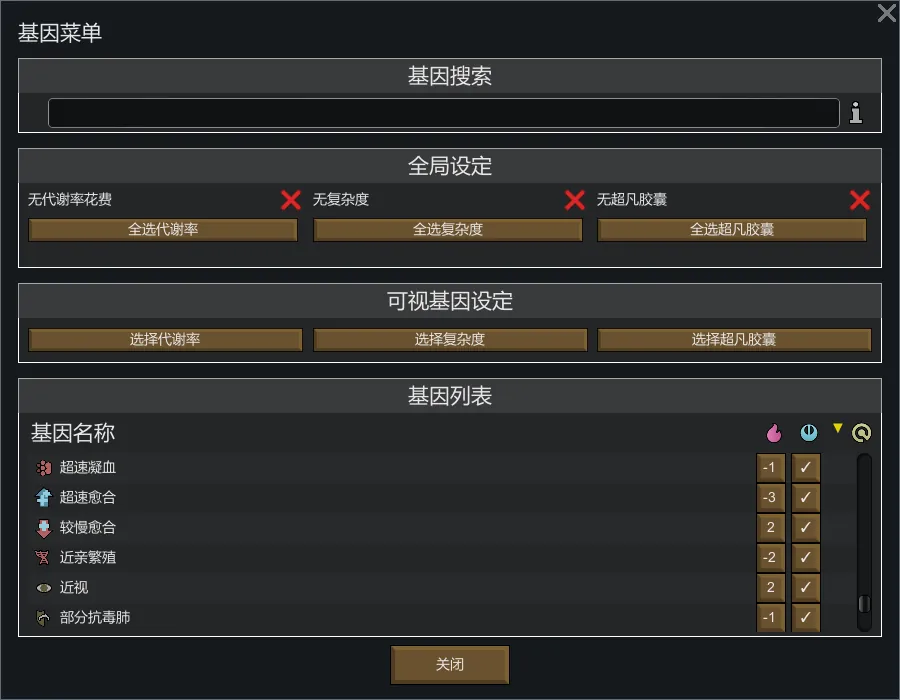Click the 关闭 button
Viewport: 900px width, 700px height.
(x=450, y=665)
